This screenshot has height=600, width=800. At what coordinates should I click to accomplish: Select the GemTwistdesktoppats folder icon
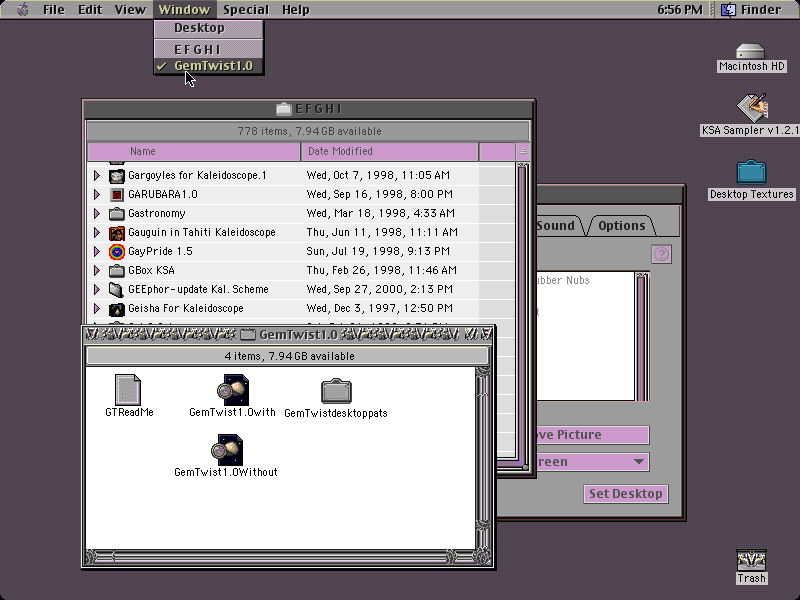pos(336,391)
